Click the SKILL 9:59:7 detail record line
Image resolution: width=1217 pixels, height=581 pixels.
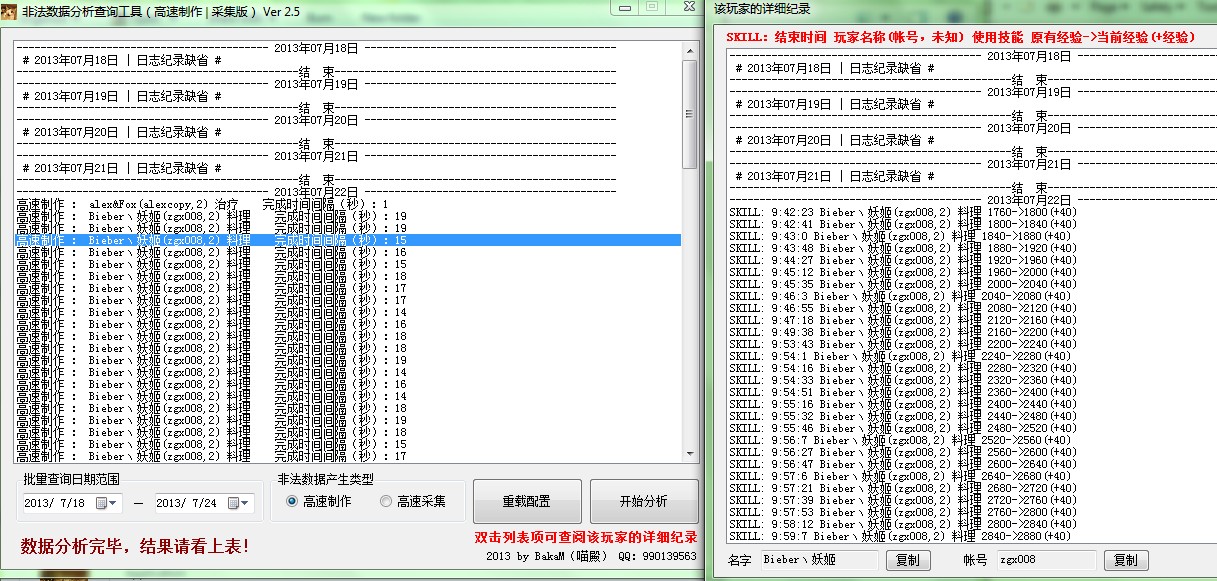(x=900, y=536)
